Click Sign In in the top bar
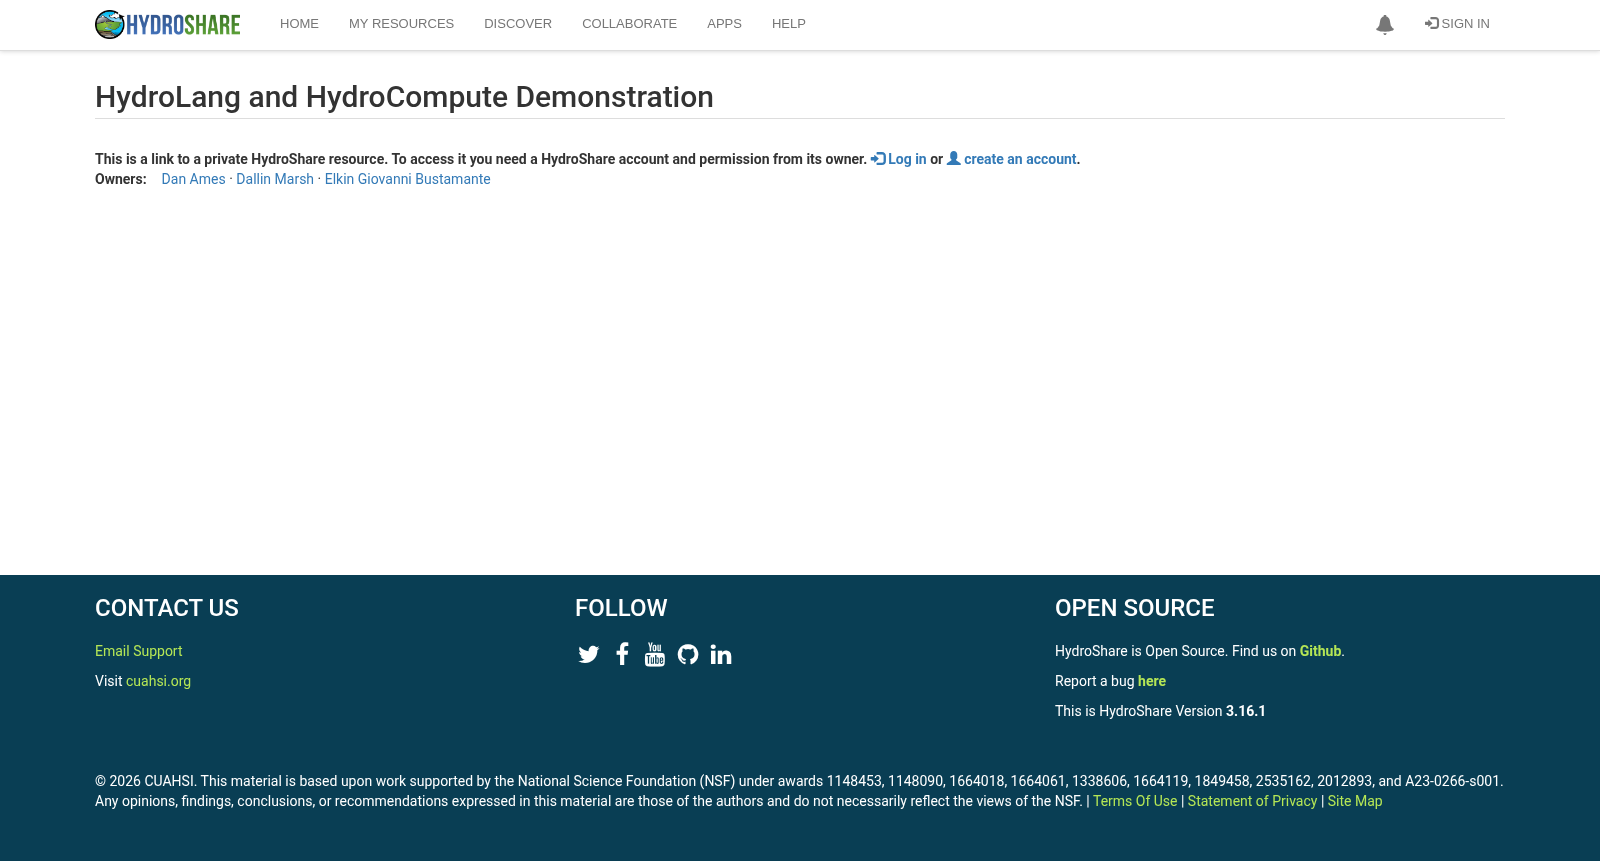The width and height of the screenshot is (1600, 861). 1457,24
